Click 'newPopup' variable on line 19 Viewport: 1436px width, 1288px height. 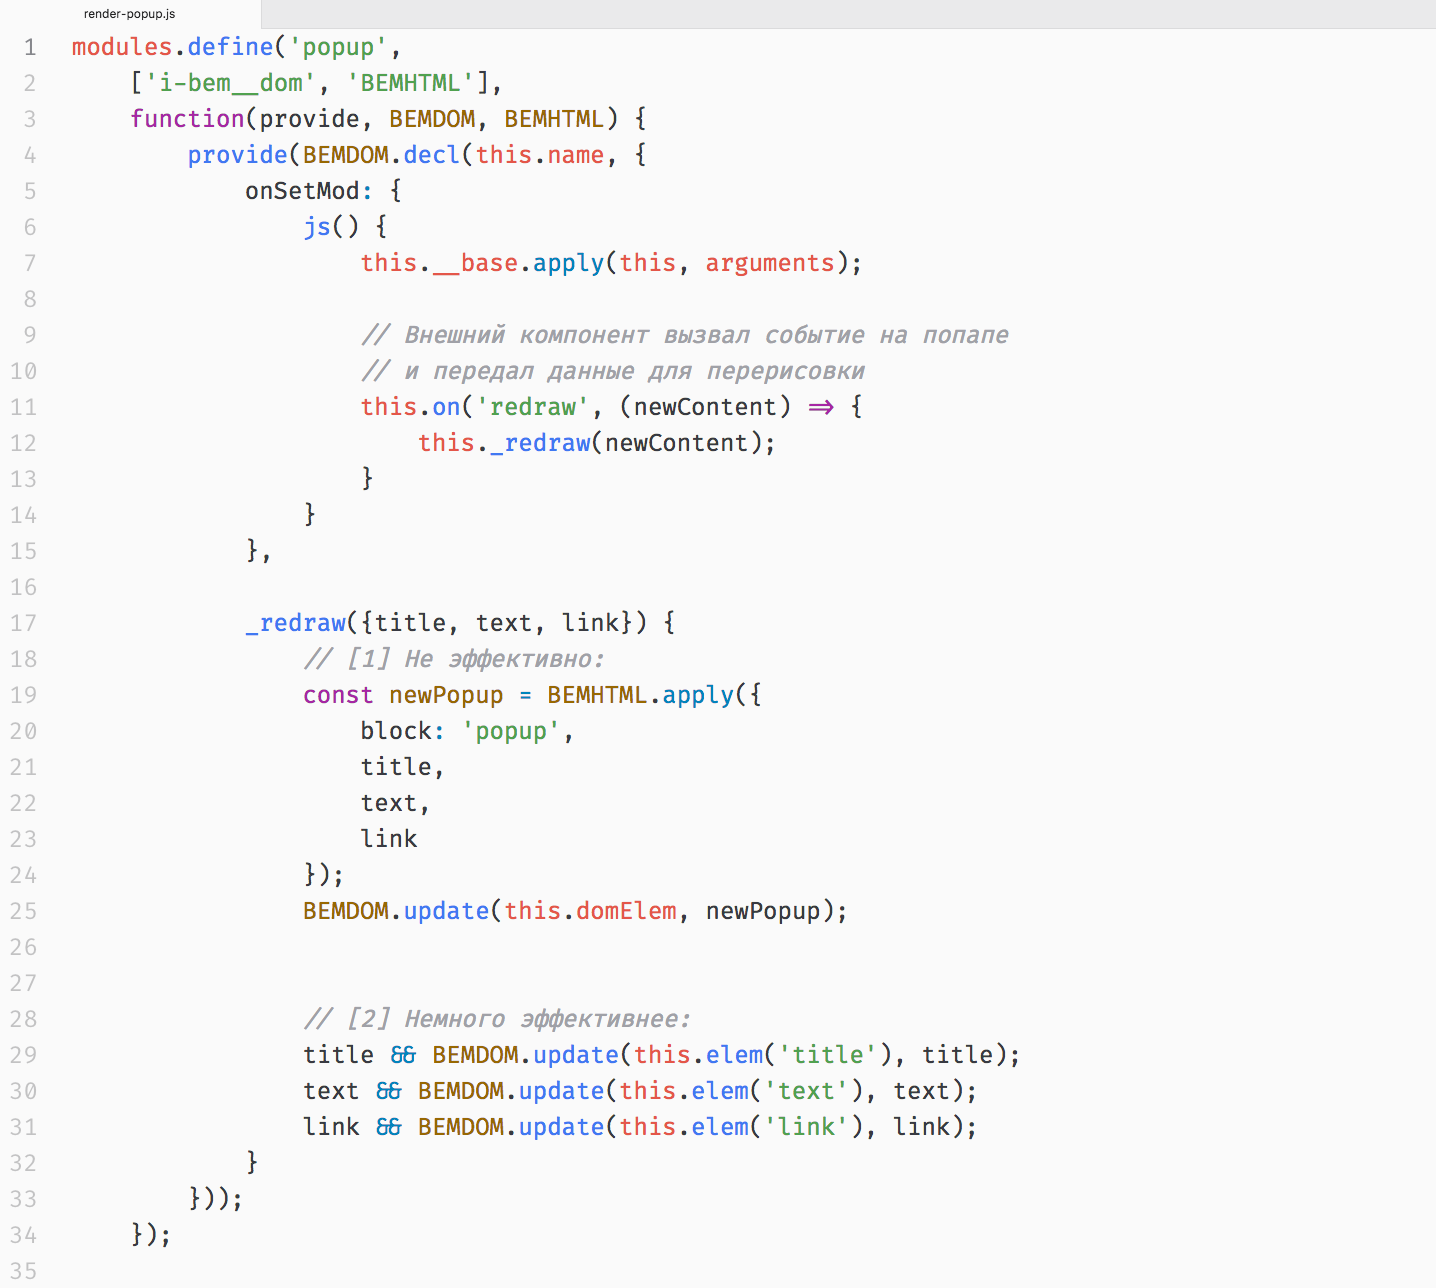(x=446, y=695)
